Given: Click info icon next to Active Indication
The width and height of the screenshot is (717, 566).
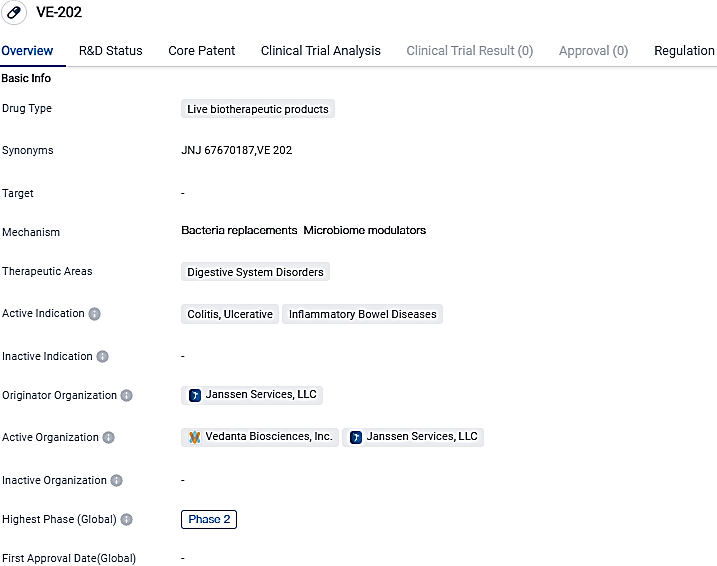Looking at the screenshot, I should pyautogui.click(x=95, y=314).
